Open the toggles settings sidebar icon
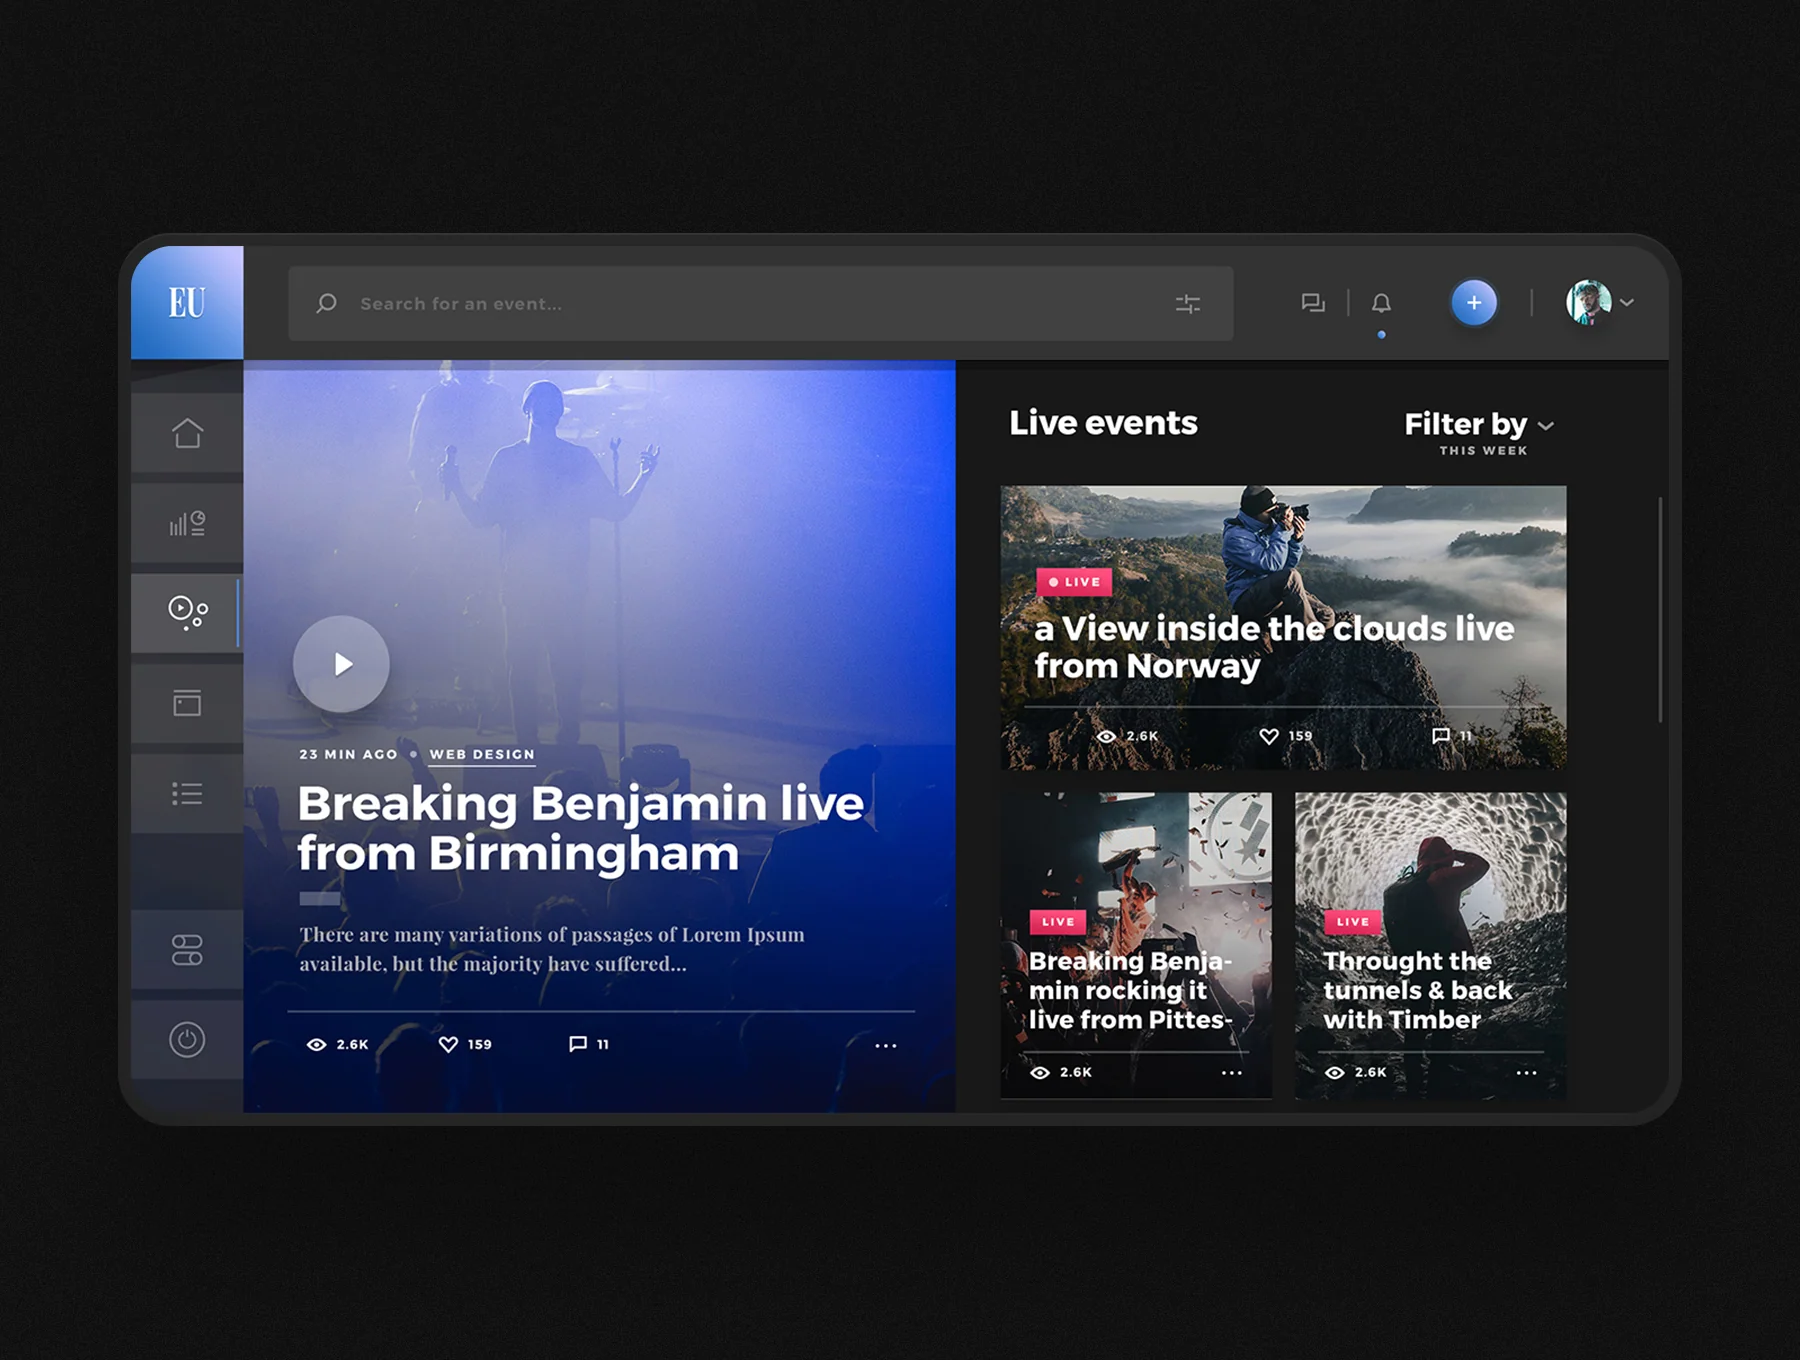 coord(187,950)
